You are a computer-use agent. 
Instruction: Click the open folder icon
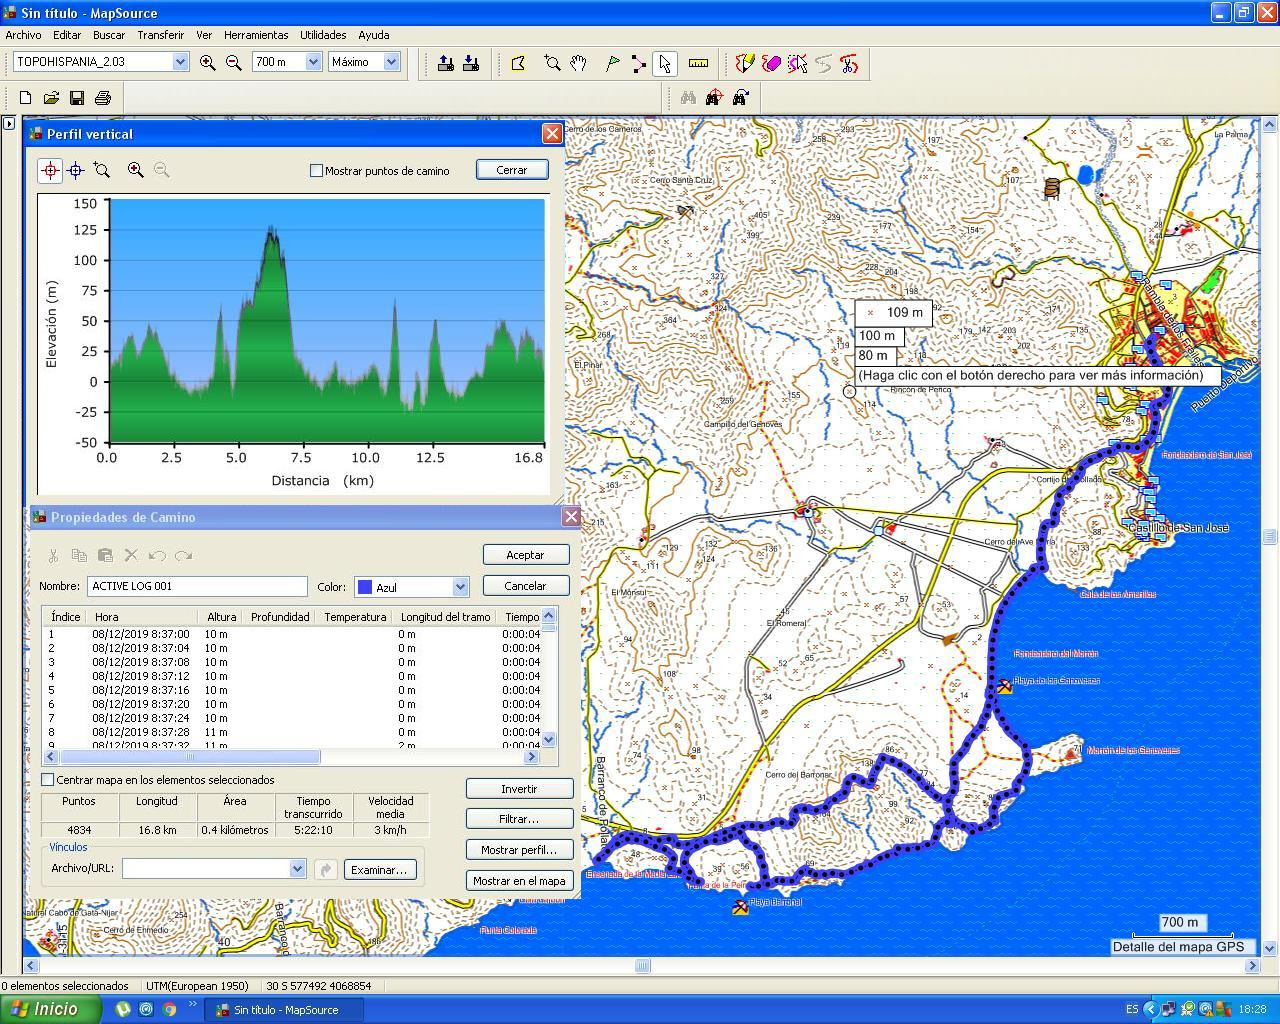(x=51, y=97)
